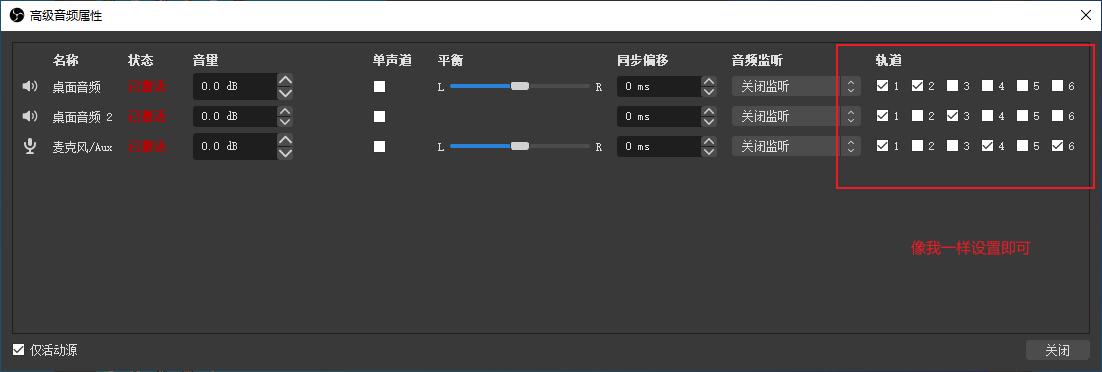Enable track 6 for 桌面音频 2
The width and height of the screenshot is (1102, 372).
[x=1058, y=116]
